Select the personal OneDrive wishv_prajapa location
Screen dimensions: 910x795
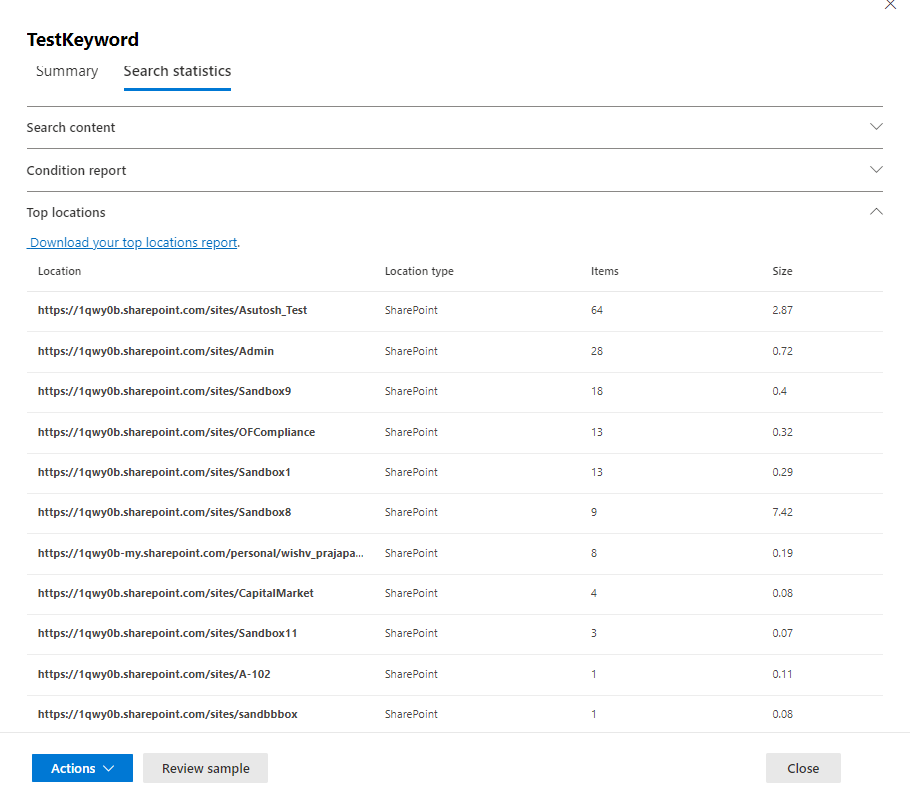pos(200,553)
